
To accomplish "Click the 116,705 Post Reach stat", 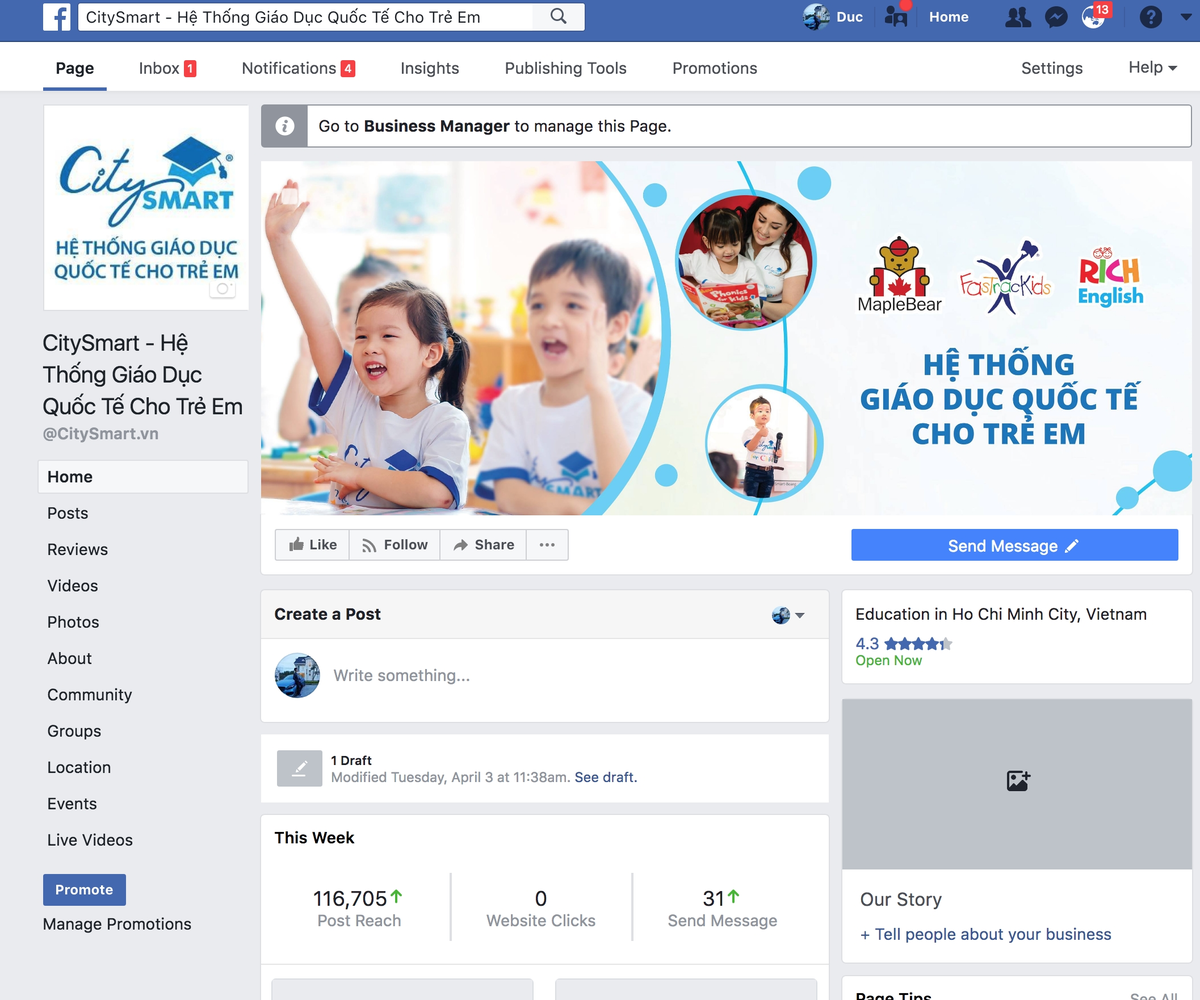I will point(359,908).
